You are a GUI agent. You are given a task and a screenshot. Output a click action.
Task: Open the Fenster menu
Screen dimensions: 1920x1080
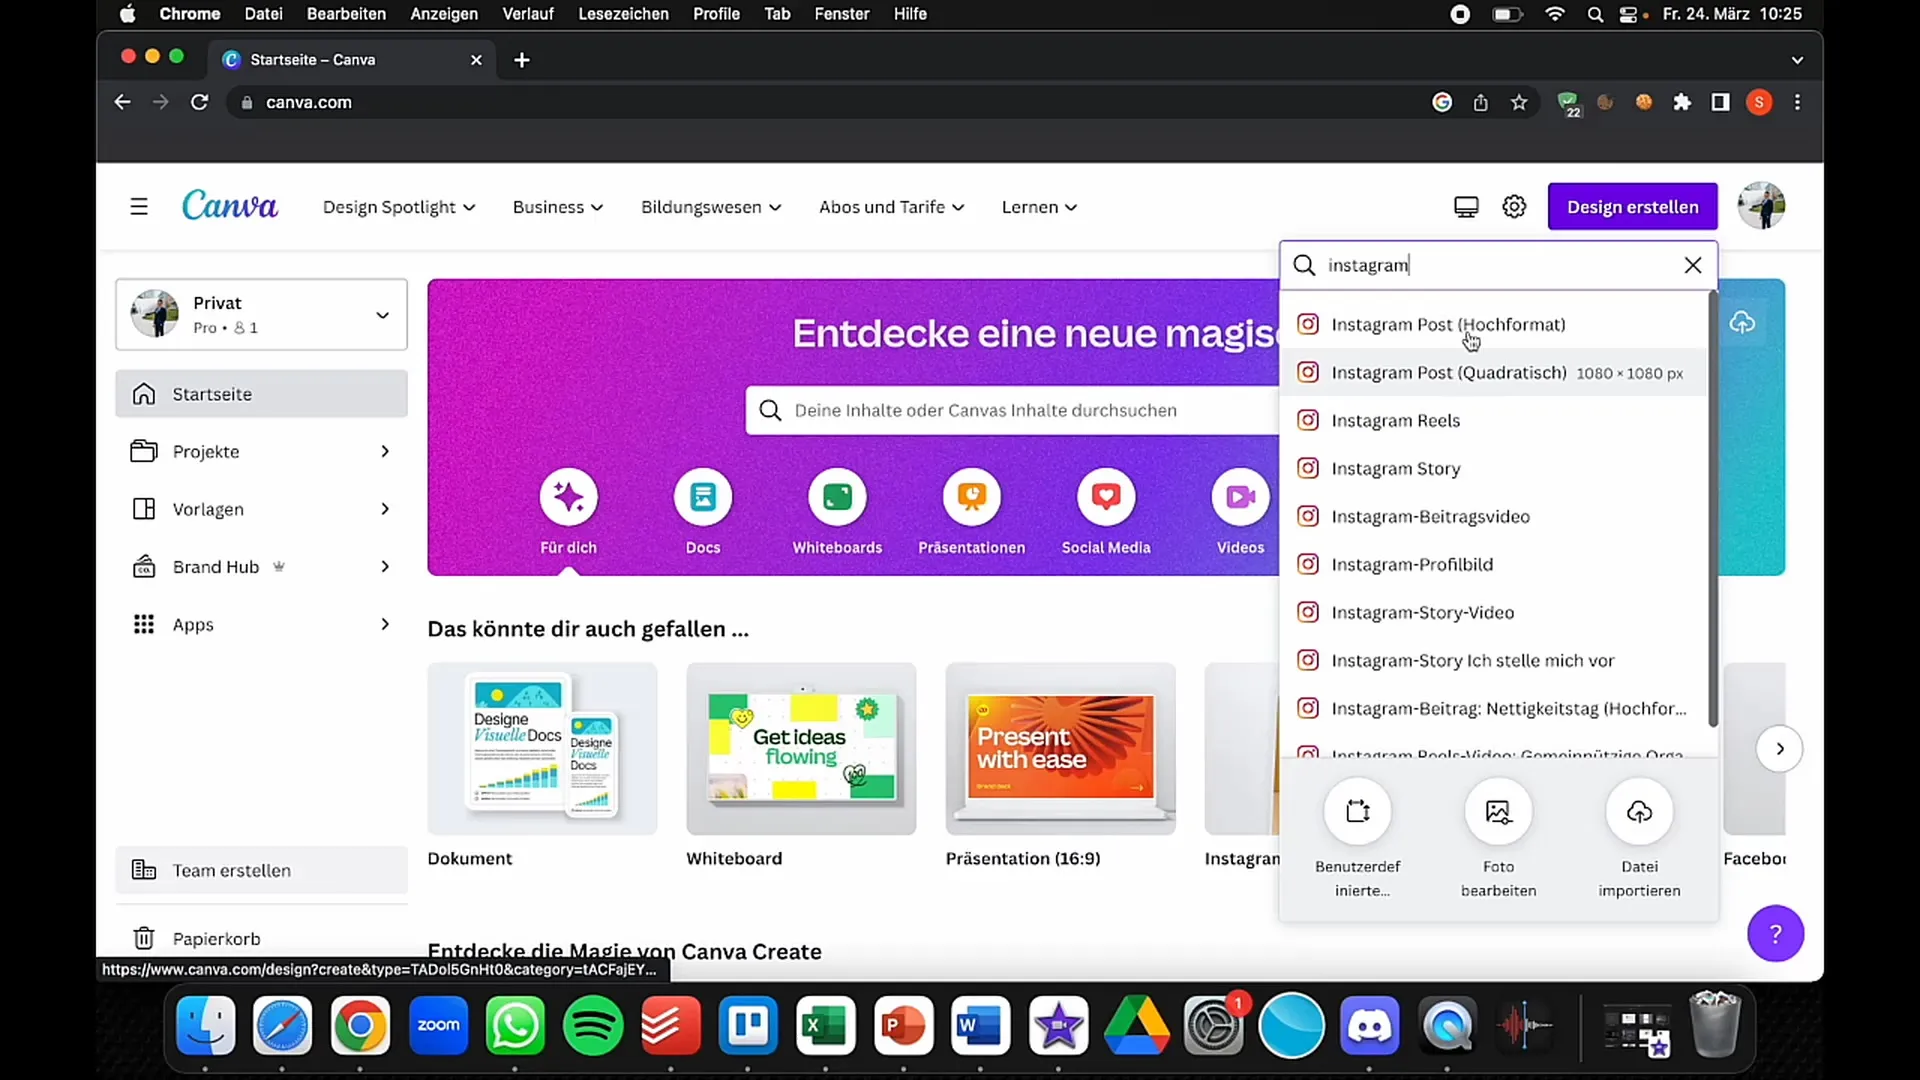[842, 14]
